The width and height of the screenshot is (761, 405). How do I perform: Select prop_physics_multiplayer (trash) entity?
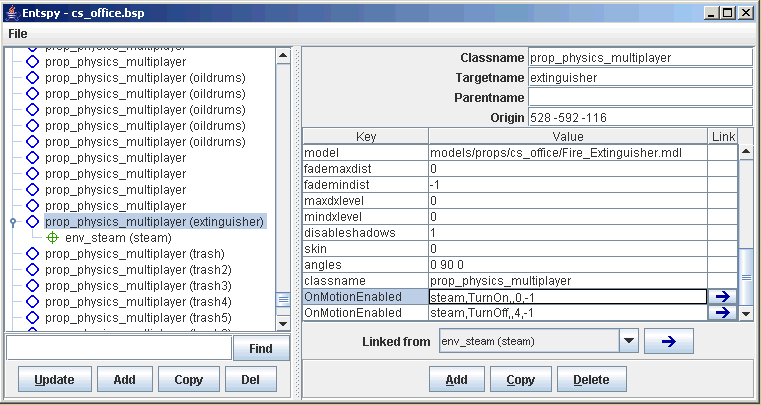pyautogui.click(x=134, y=254)
